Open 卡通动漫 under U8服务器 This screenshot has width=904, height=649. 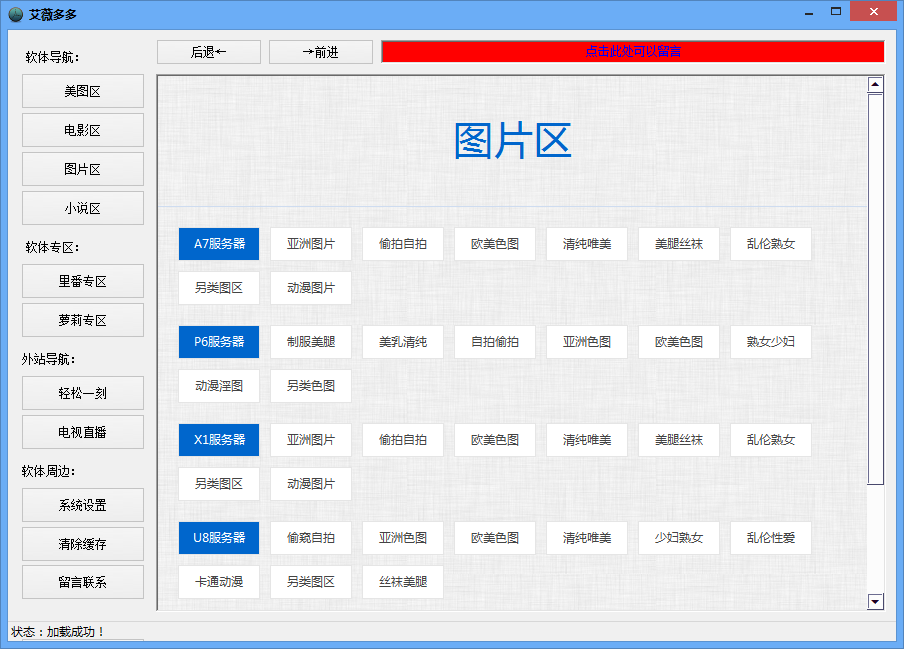coord(219,582)
